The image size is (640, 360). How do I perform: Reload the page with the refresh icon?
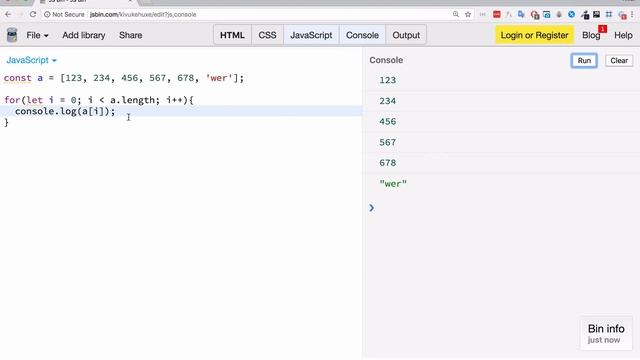[x=33, y=14]
